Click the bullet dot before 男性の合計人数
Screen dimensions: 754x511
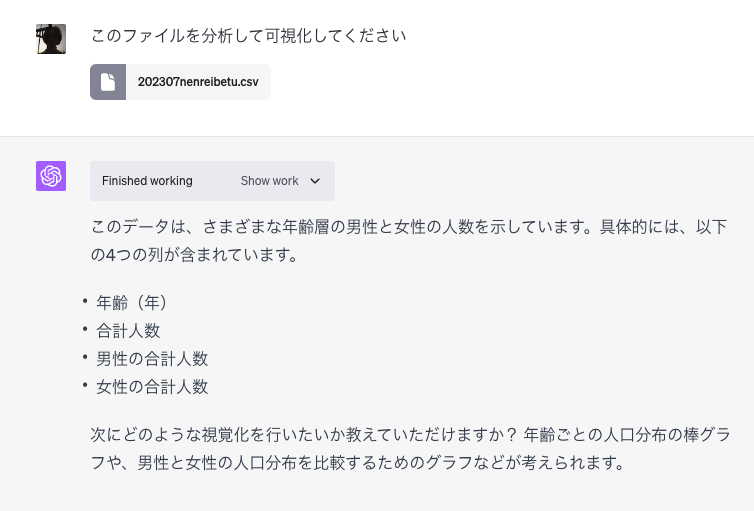(86, 356)
